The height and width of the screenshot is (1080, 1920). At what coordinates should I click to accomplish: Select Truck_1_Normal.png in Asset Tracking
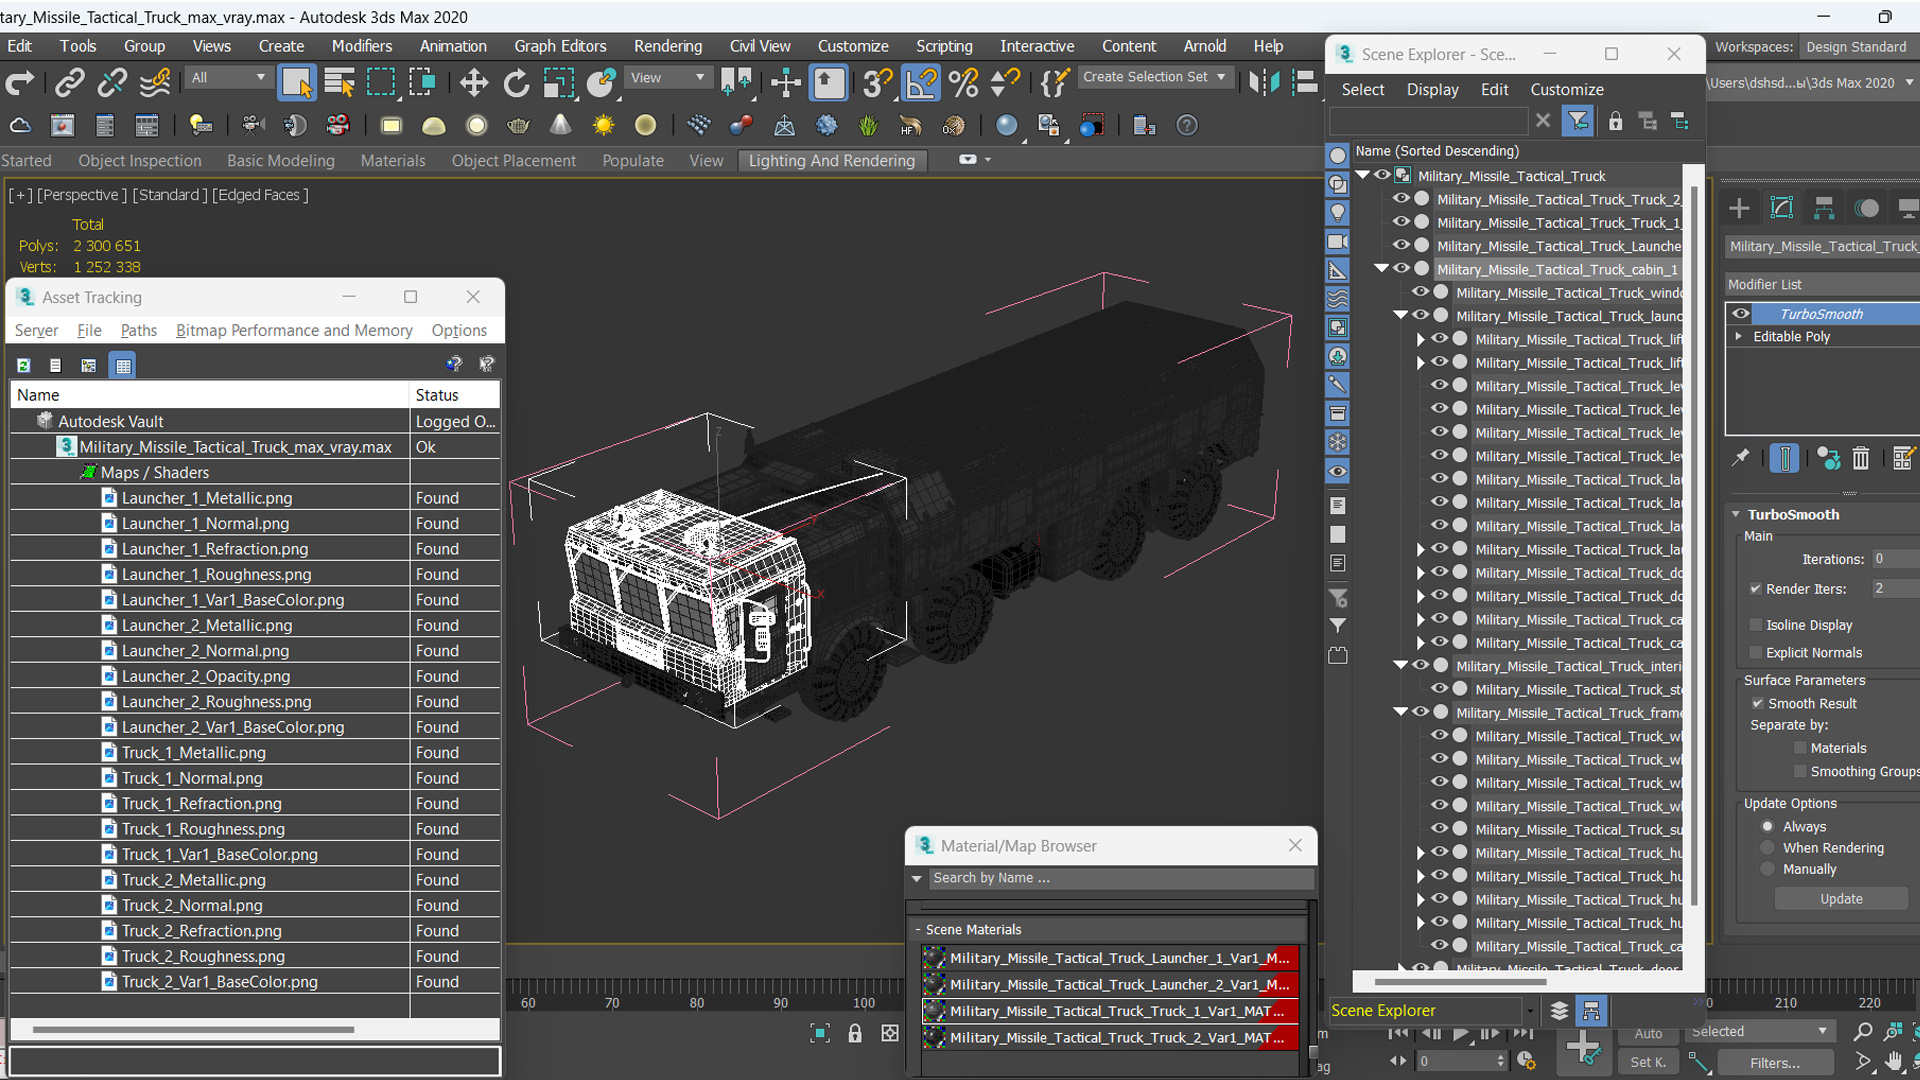(192, 778)
